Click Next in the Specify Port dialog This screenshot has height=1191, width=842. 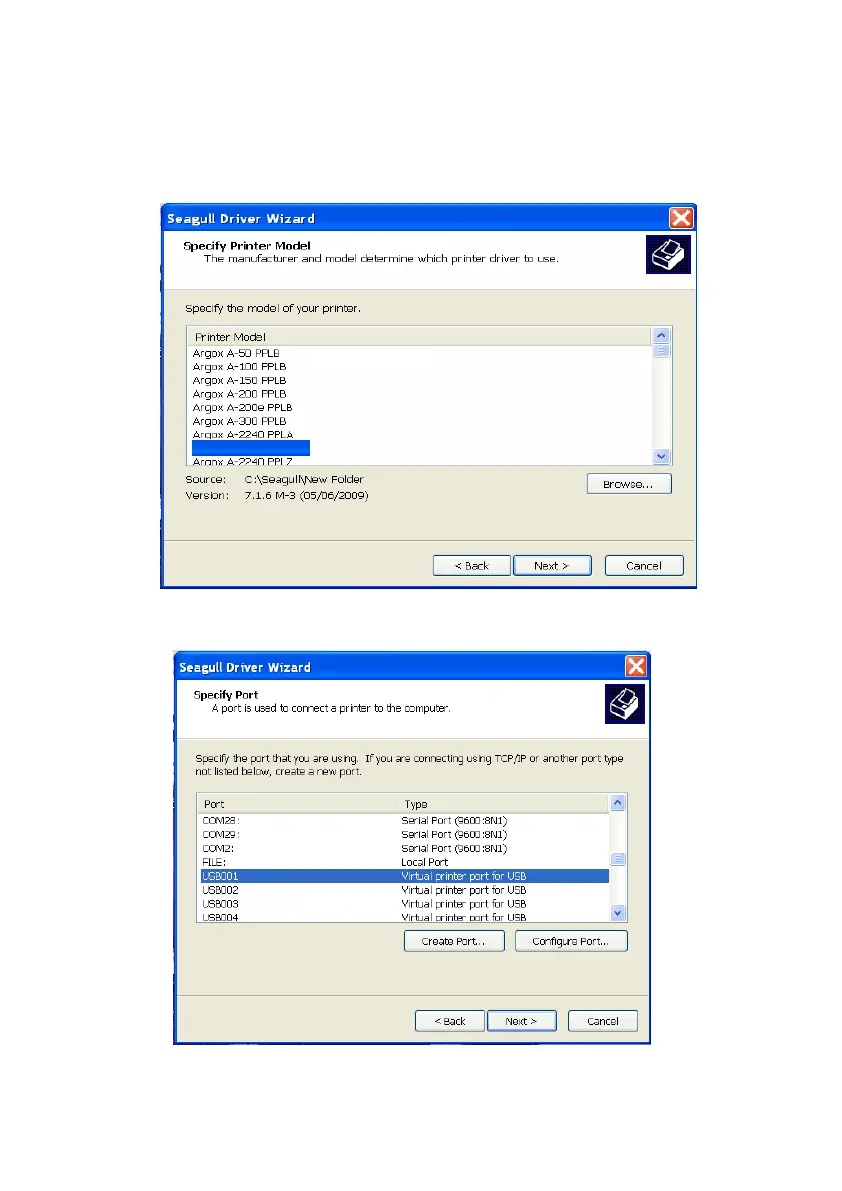522,1021
